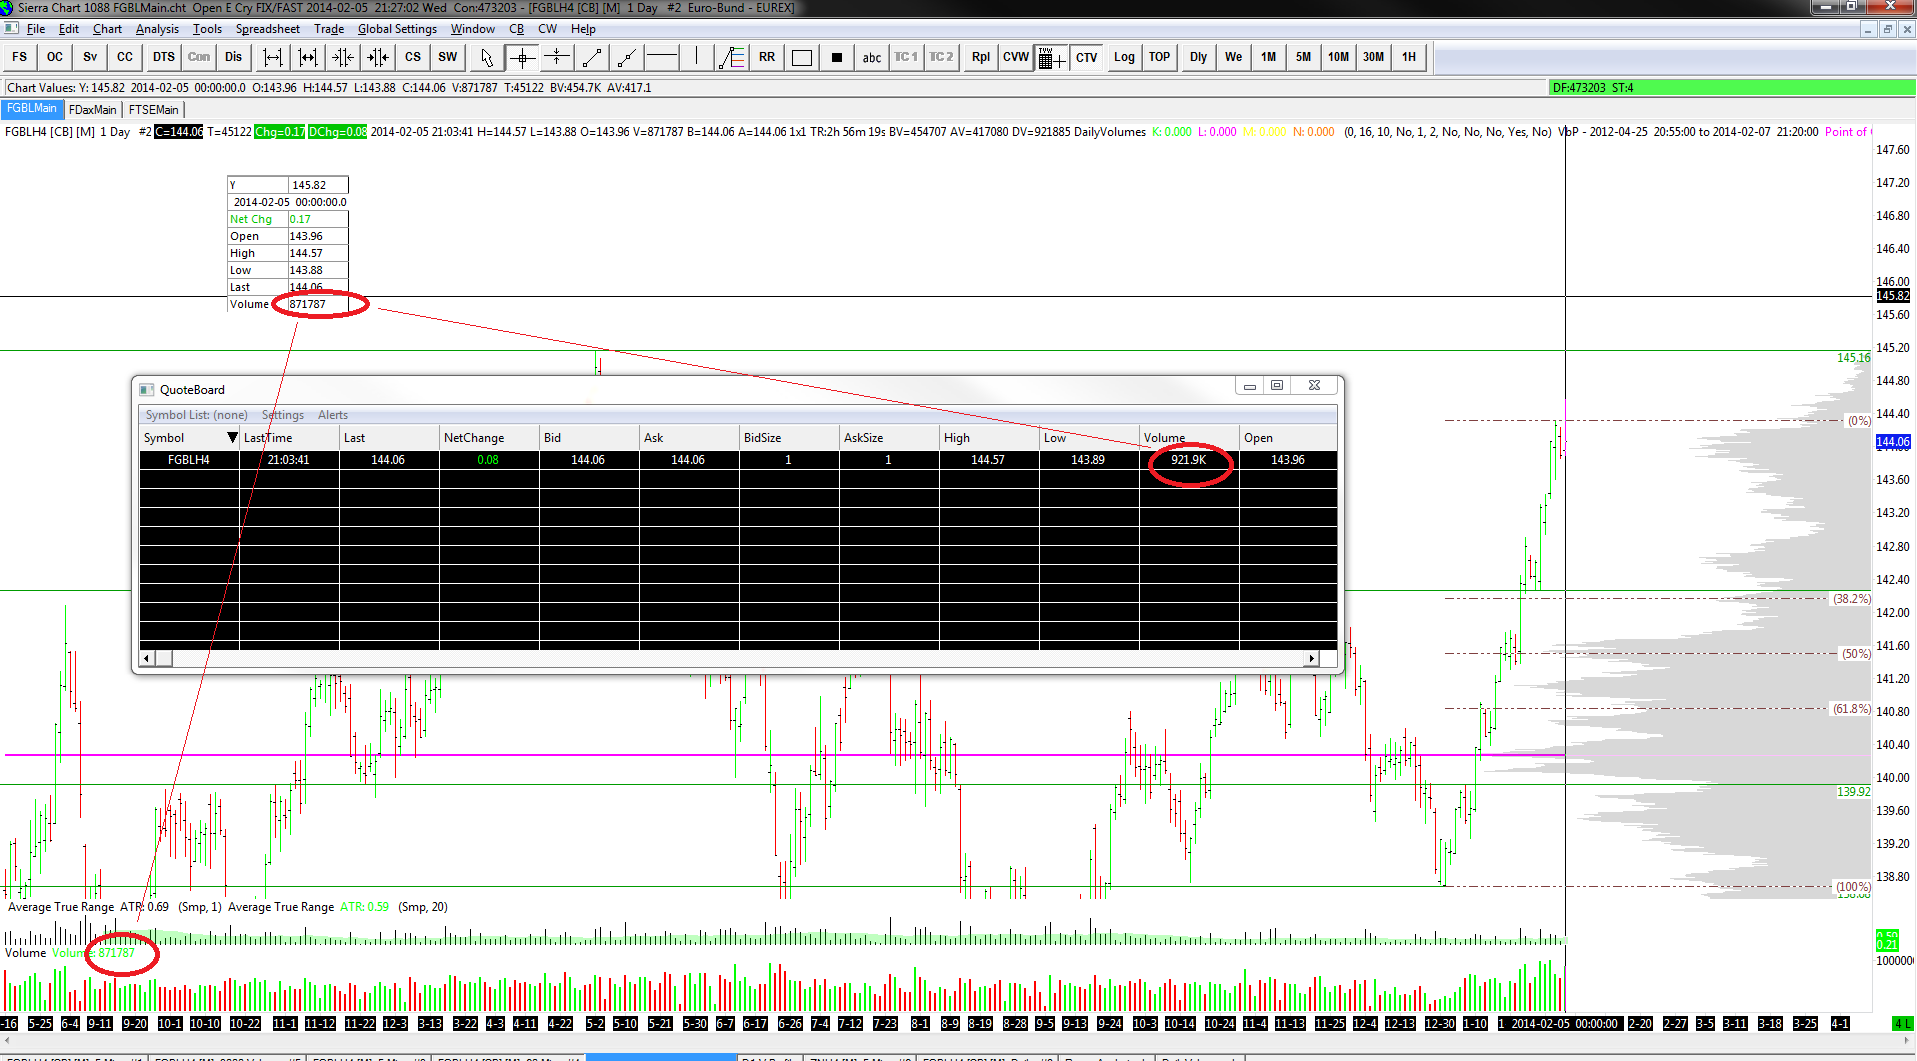Click the SW toolbar button
Image resolution: width=1917 pixels, height=1061 pixels.
point(448,57)
